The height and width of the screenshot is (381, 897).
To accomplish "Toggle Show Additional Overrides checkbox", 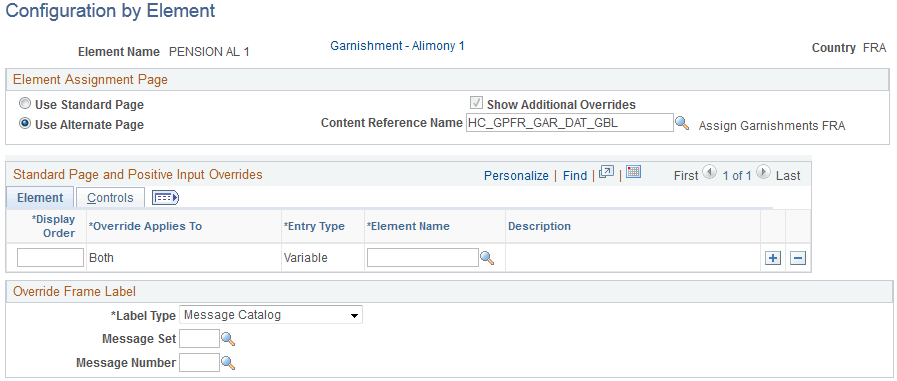I will (475, 104).
